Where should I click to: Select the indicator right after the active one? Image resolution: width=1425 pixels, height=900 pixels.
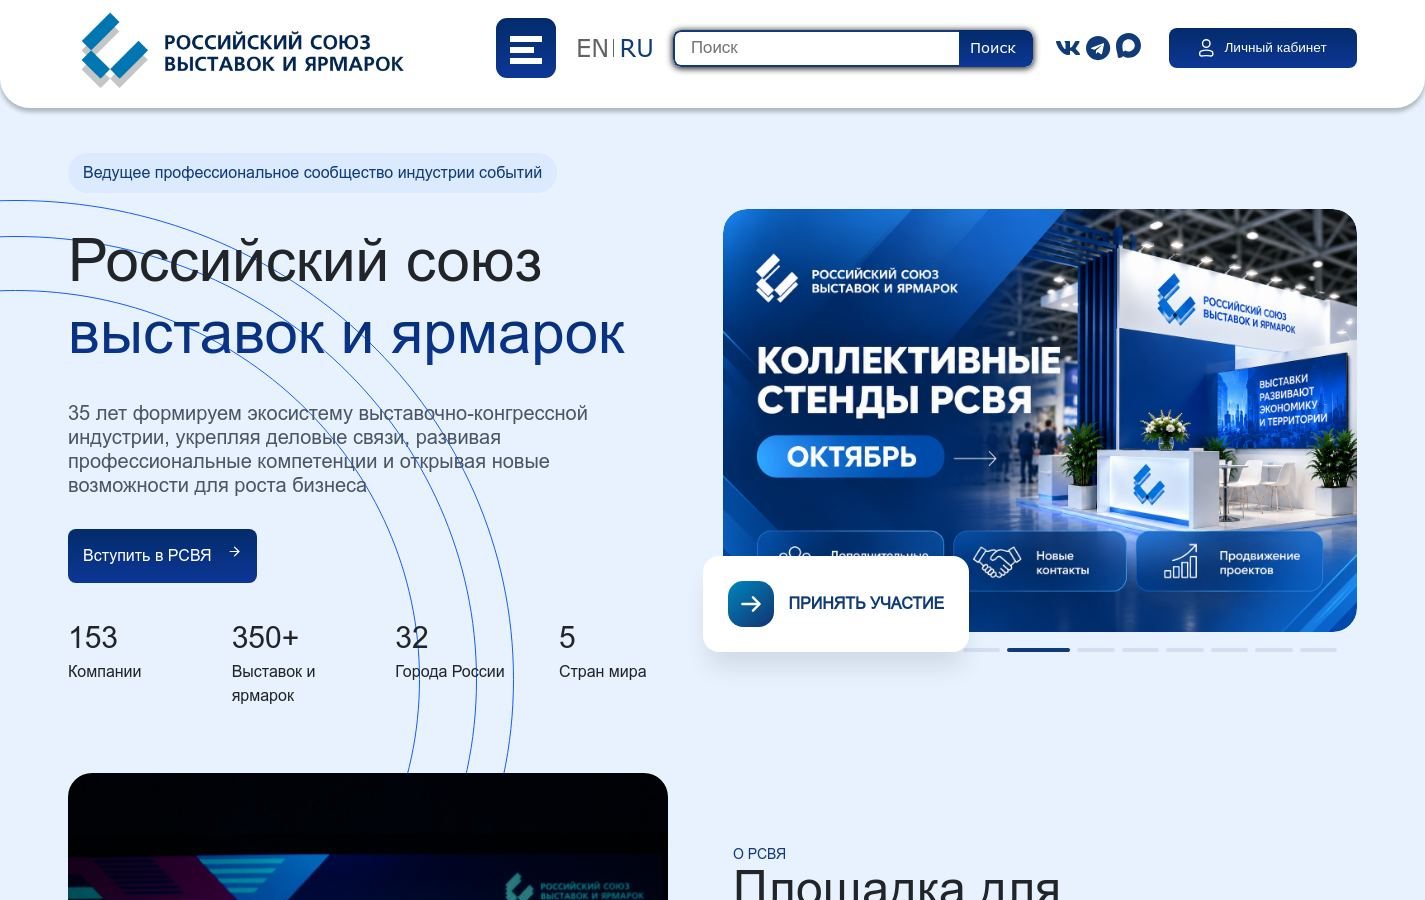coord(1096,650)
